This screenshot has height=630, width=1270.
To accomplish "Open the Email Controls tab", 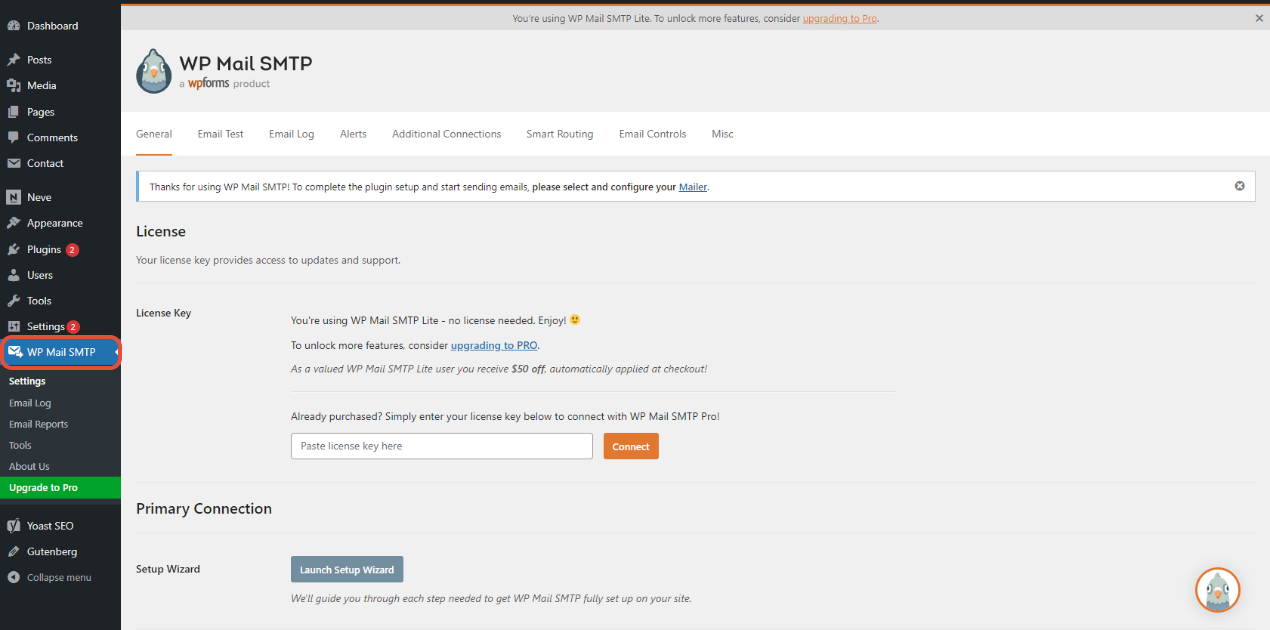I will tap(652, 134).
